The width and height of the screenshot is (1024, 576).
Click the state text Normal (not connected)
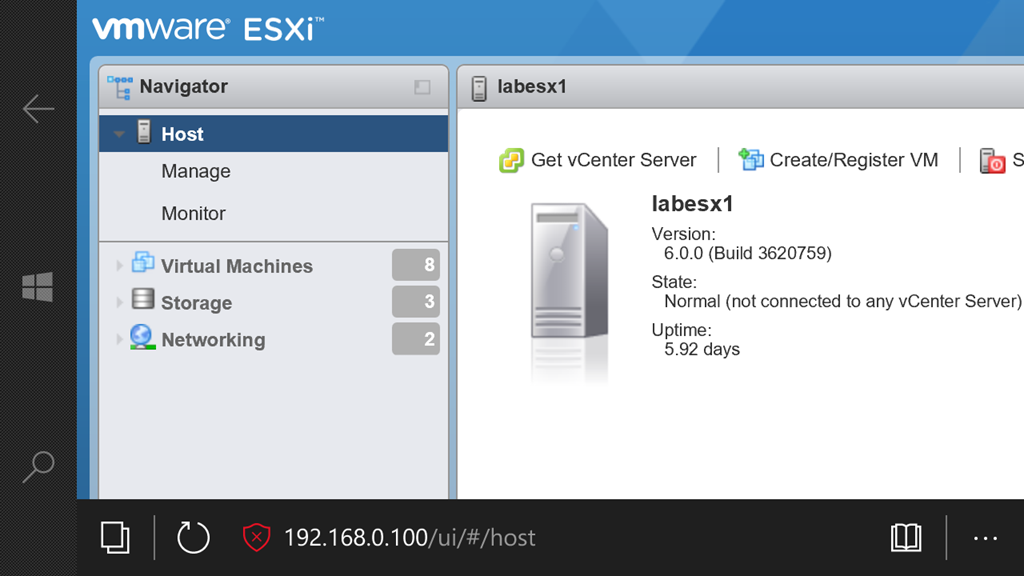tap(842, 301)
